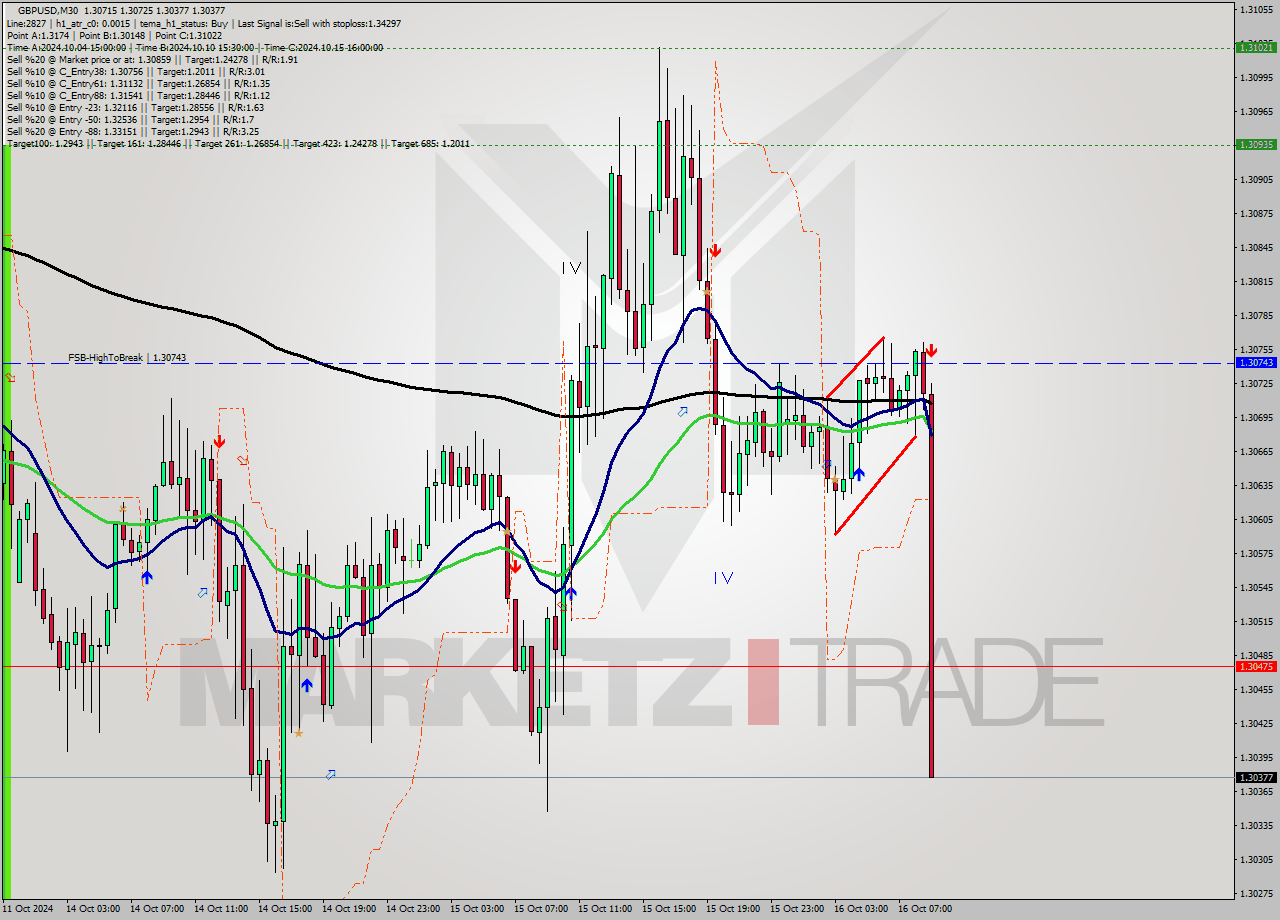Image resolution: width=1280 pixels, height=920 pixels.
Task: Click the 'Sell %20 @ Entry -88: 1.33151' line
Action: [133, 132]
